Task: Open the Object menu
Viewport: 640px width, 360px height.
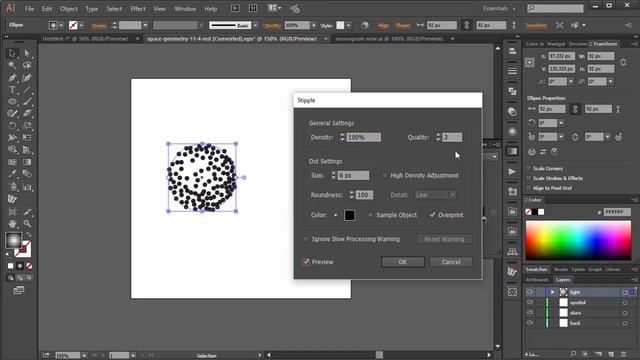Action: click(69, 9)
